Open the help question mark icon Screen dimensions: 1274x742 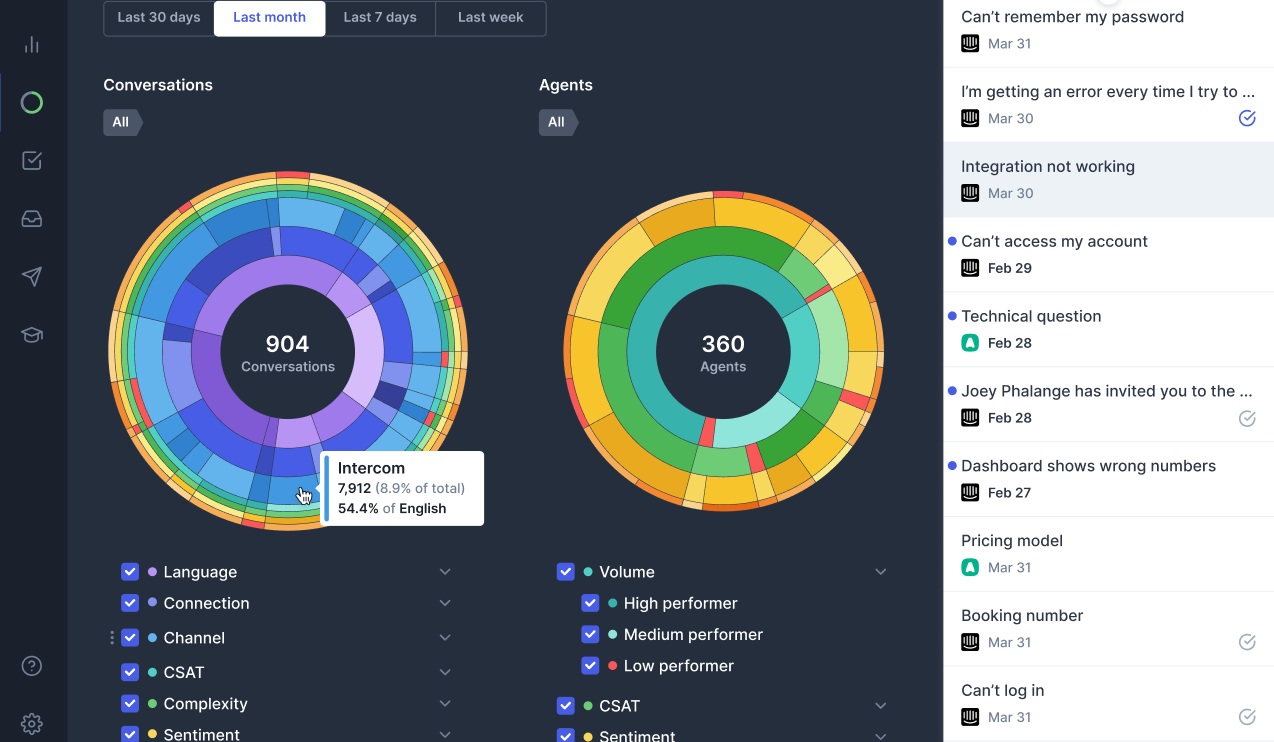click(32, 666)
